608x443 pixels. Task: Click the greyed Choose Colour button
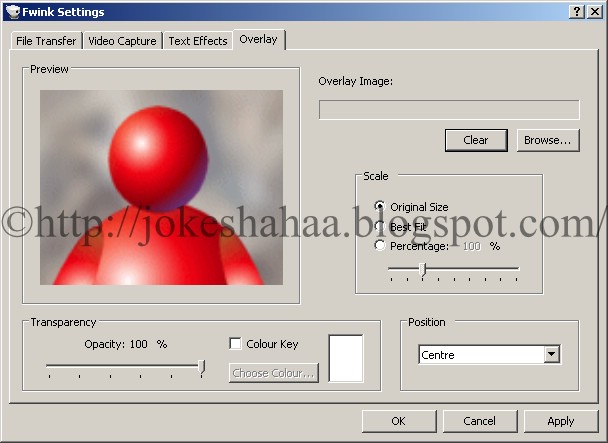tap(274, 373)
